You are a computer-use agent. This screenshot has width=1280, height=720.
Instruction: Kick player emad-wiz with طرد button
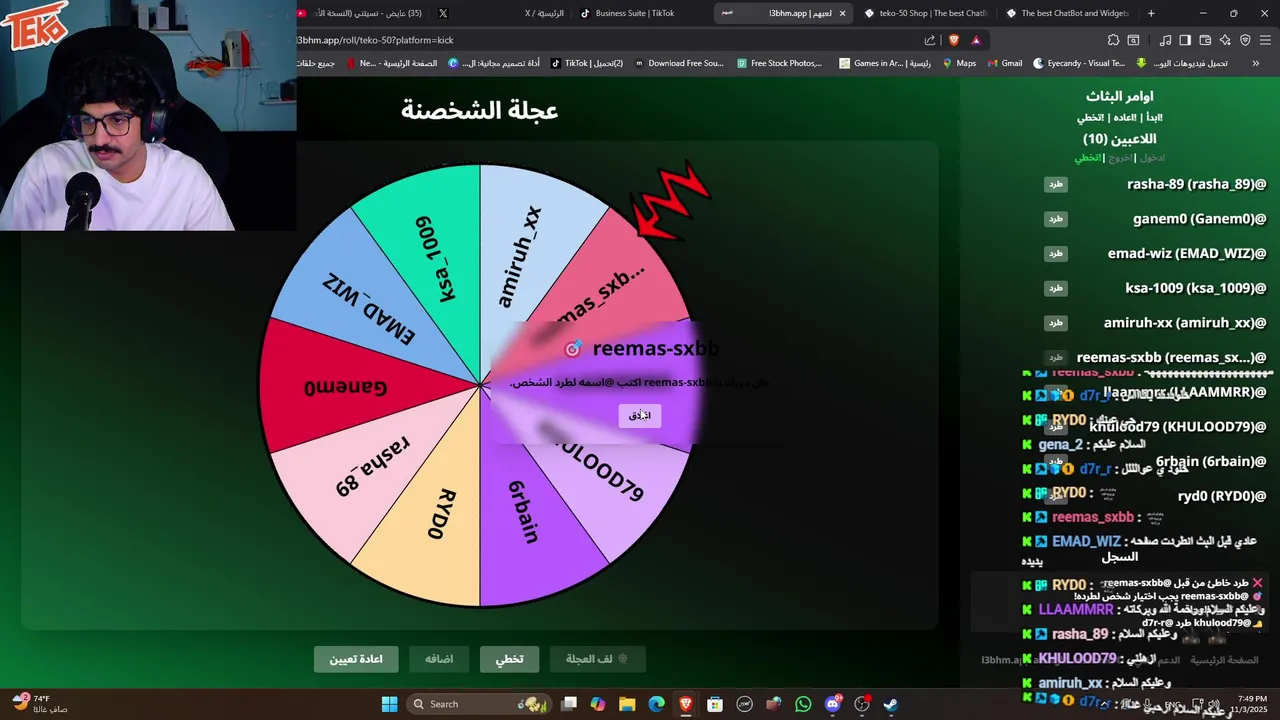[1056, 254]
